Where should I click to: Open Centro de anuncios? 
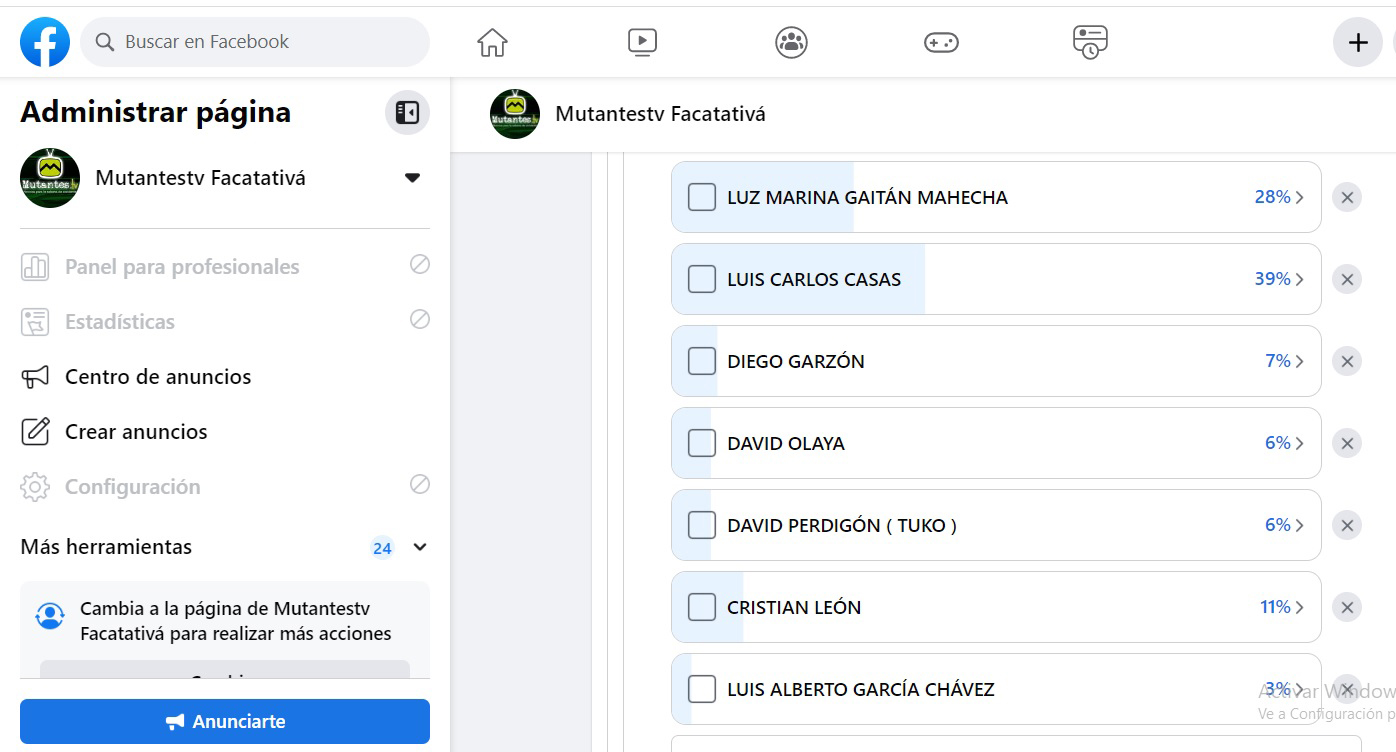coord(158,377)
